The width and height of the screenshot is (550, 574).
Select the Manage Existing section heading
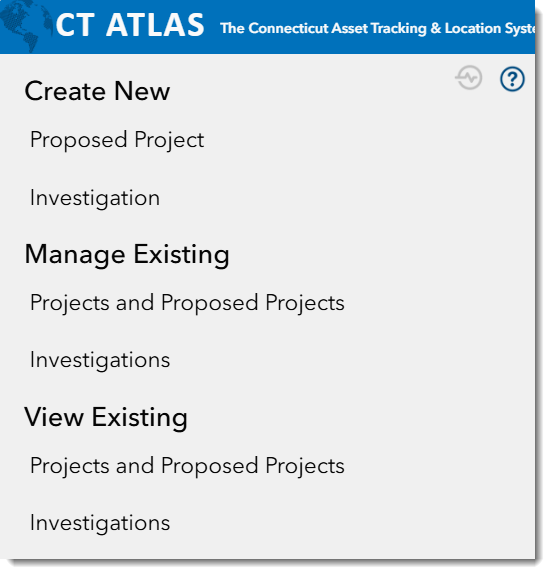(x=127, y=255)
